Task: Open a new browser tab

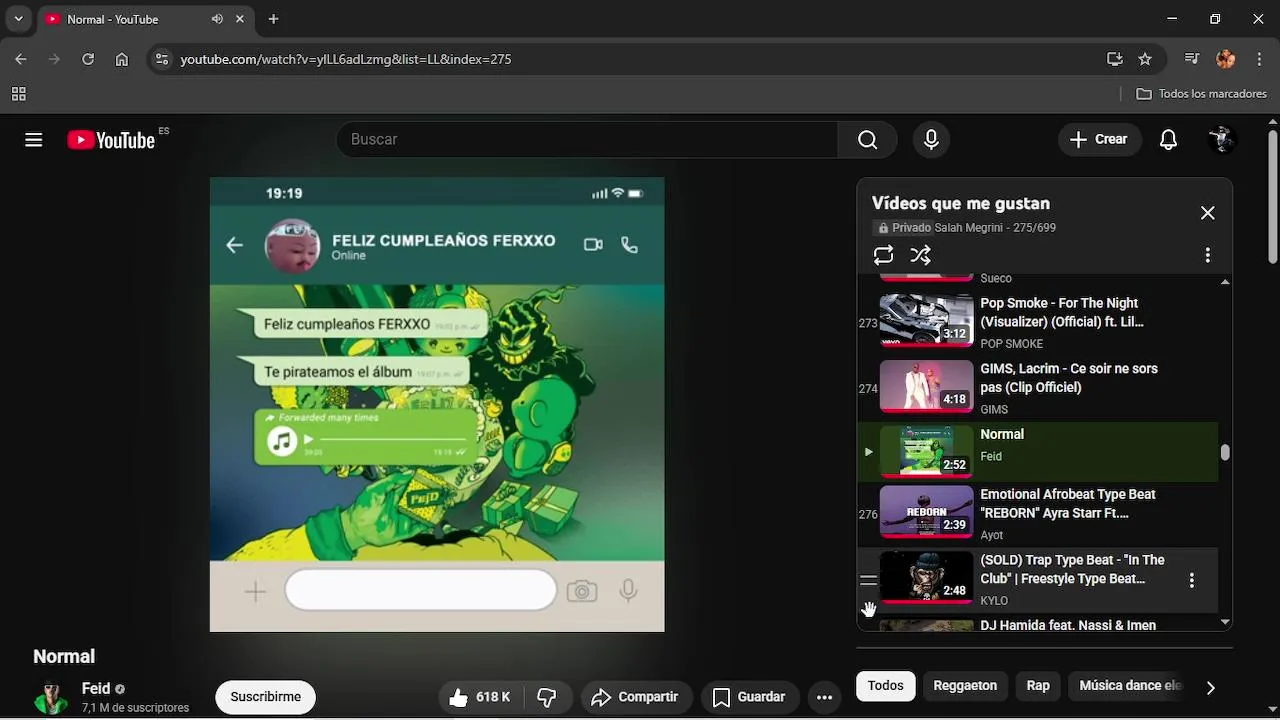Action: [x=273, y=19]
